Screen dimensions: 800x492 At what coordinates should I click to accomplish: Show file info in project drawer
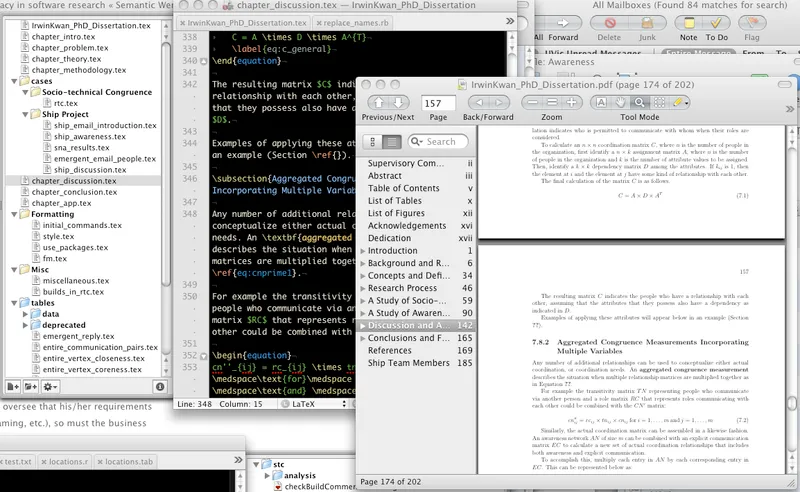[160, 387]
